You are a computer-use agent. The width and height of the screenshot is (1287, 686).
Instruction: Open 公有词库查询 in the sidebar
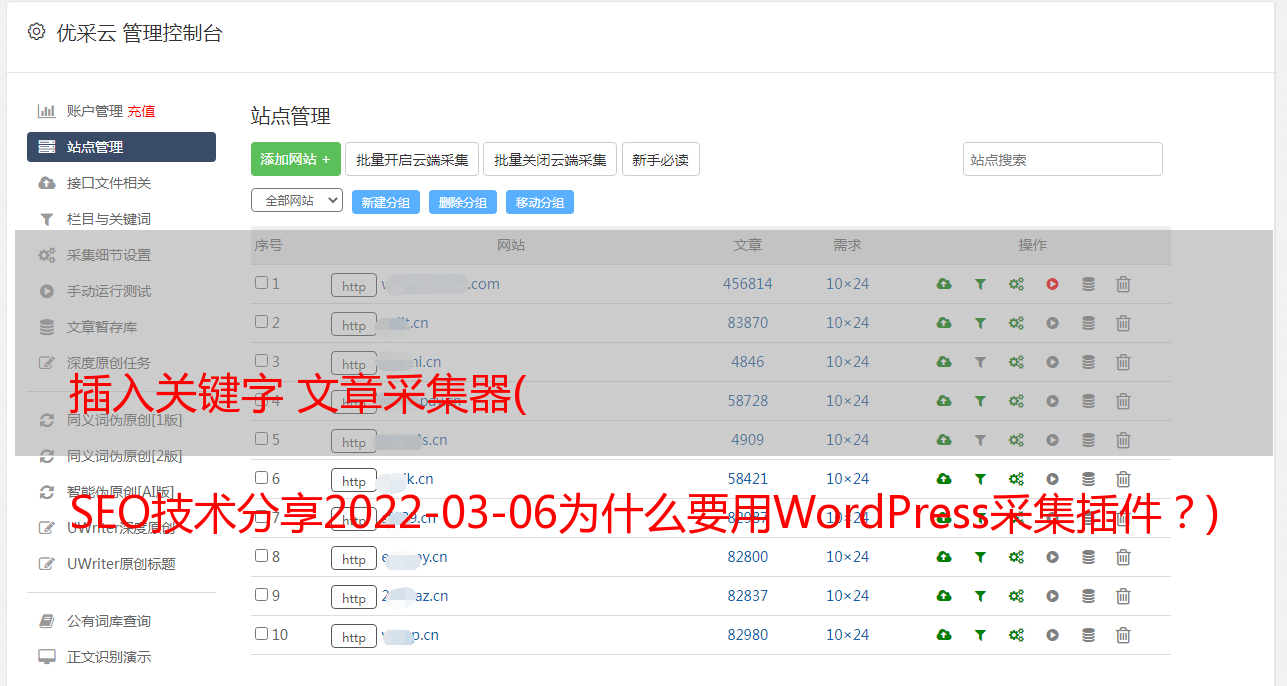click(x=109, y=621)
